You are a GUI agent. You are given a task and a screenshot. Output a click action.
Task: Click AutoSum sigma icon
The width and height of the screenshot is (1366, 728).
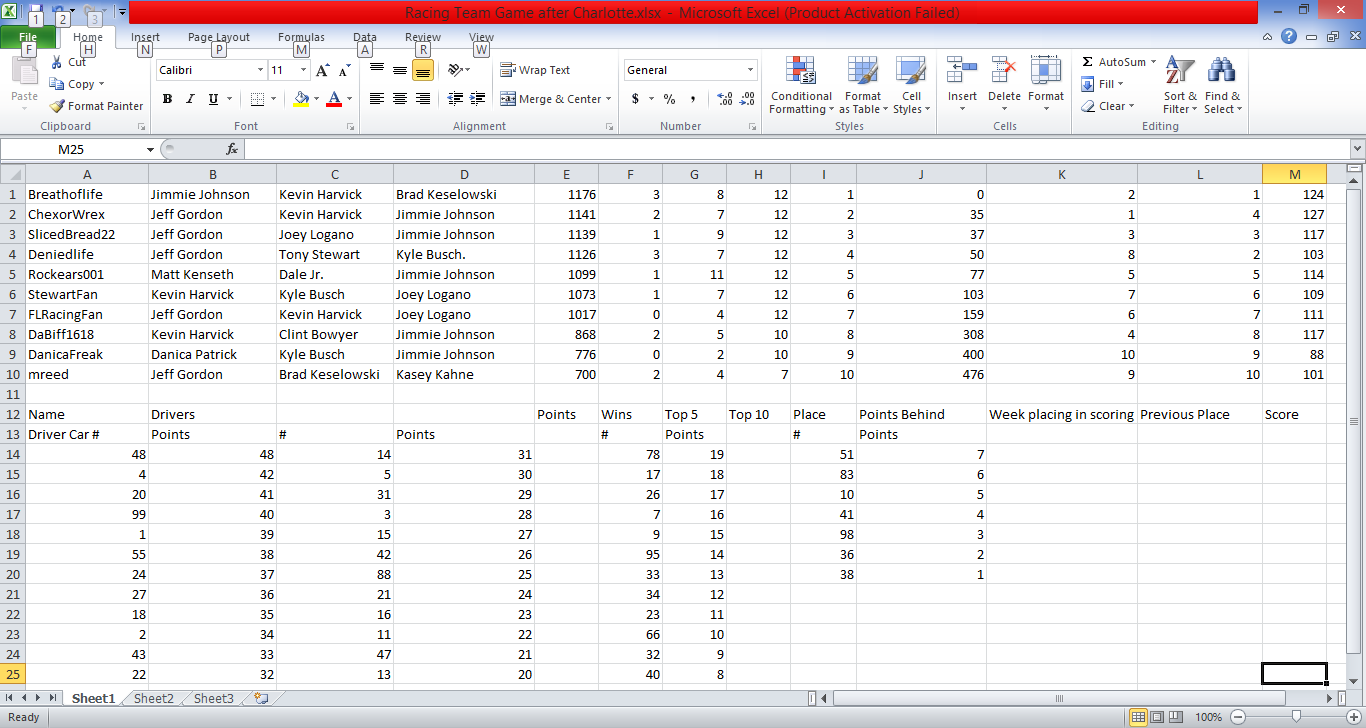(x=1088, y=62)
